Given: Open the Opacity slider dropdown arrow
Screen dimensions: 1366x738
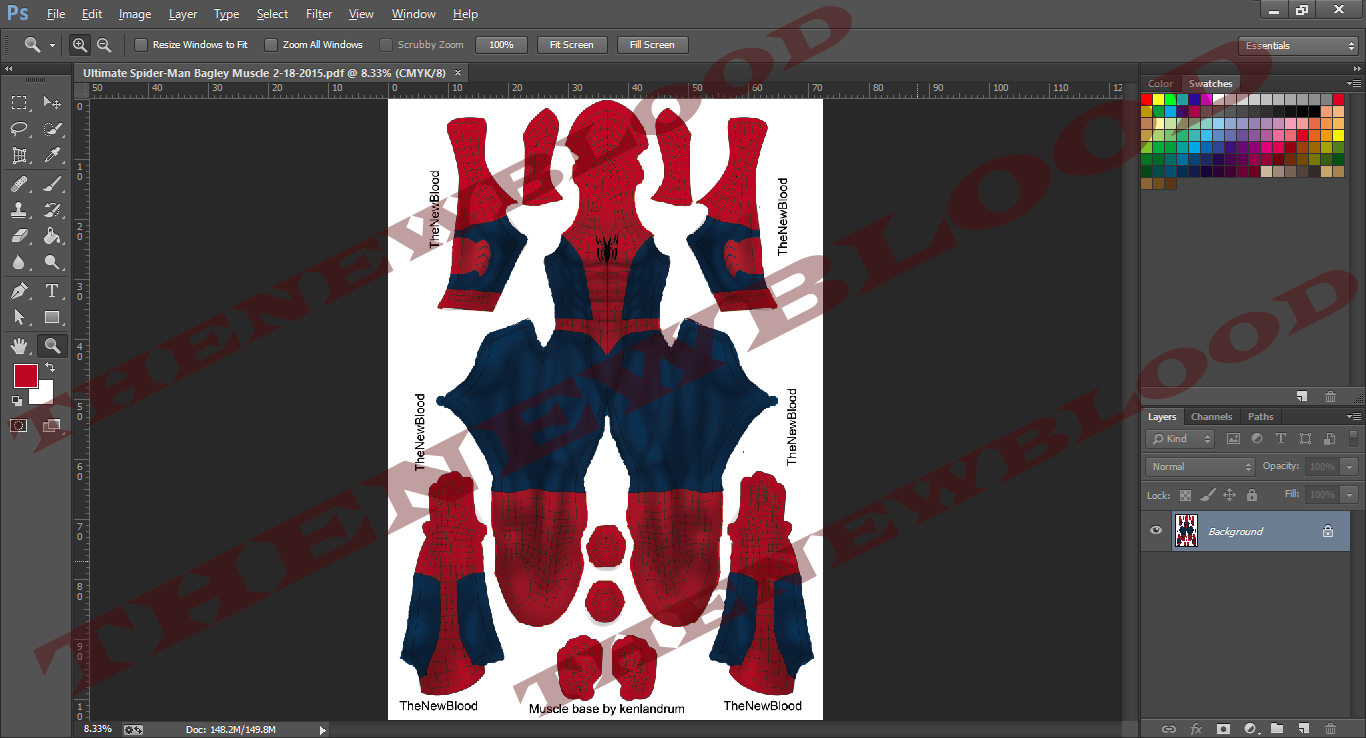Looking at the screenshot, I should pos(1350,467).
